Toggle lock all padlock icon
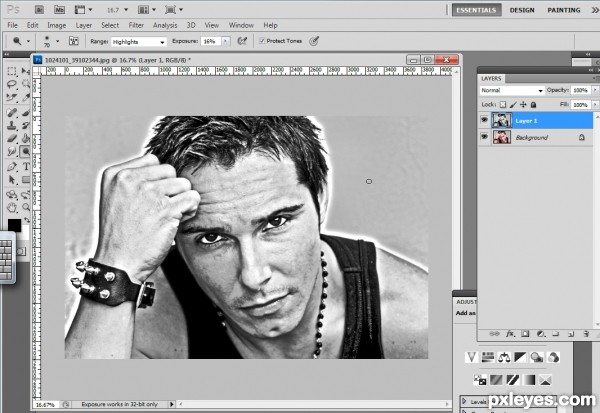 pyautogui.click(x=533, y=104)
